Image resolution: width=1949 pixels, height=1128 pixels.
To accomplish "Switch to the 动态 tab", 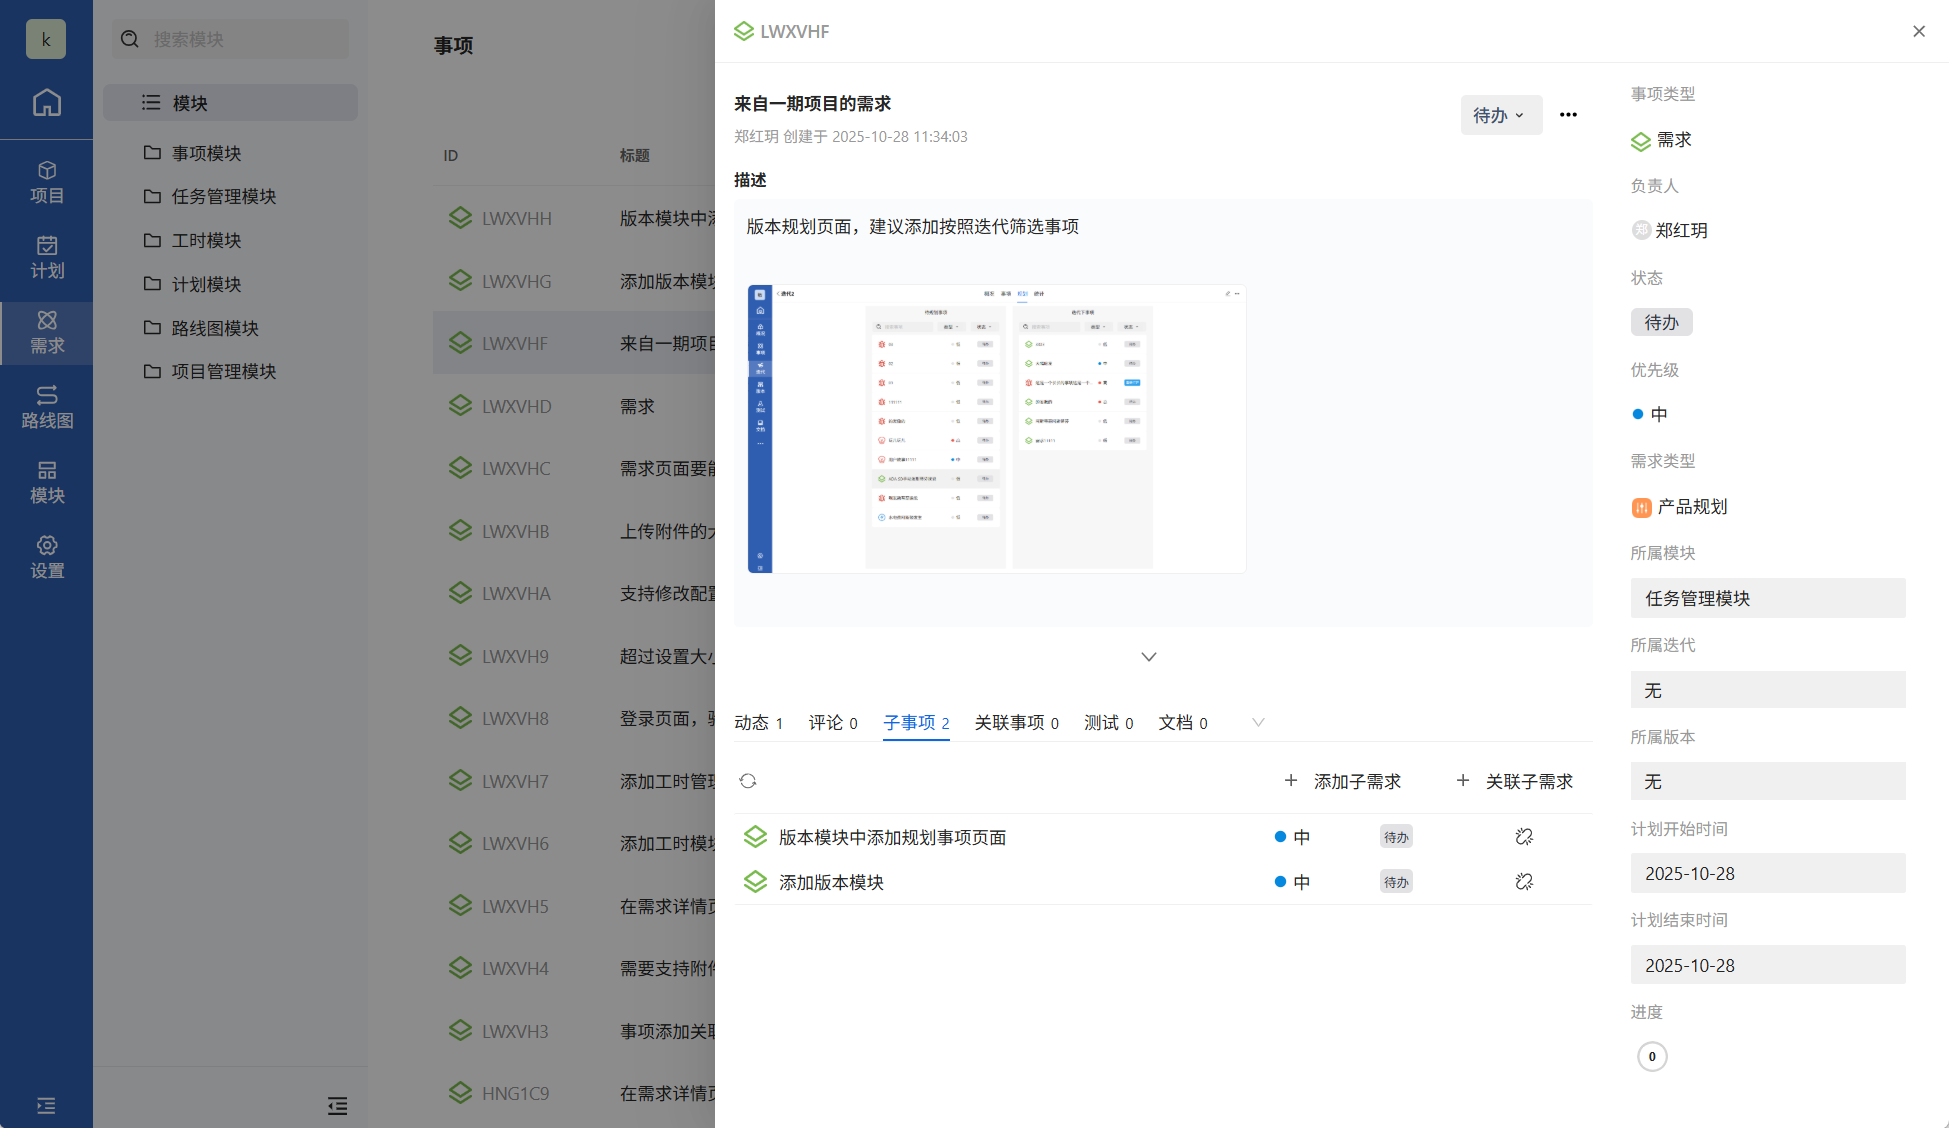I will coord(758,722).
